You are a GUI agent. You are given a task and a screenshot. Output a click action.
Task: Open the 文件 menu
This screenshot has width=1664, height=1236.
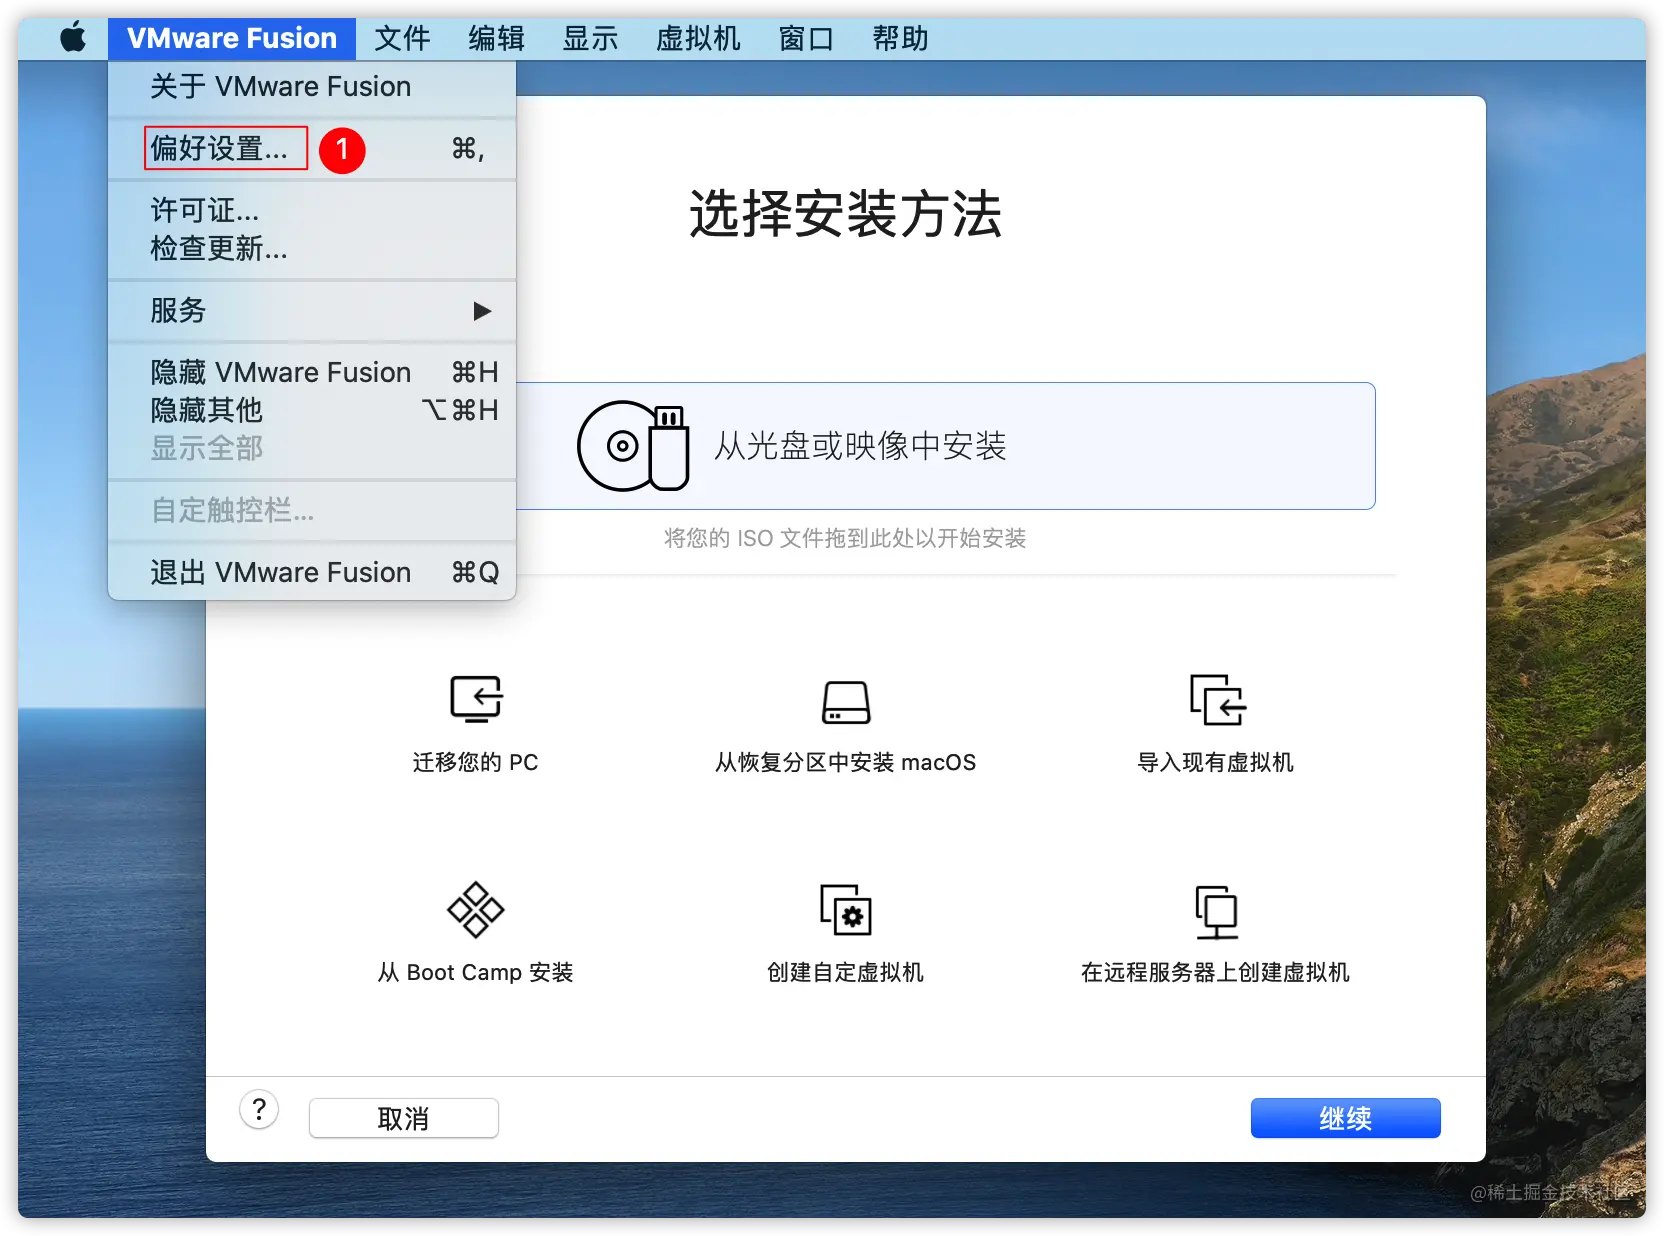click(402, 39)
